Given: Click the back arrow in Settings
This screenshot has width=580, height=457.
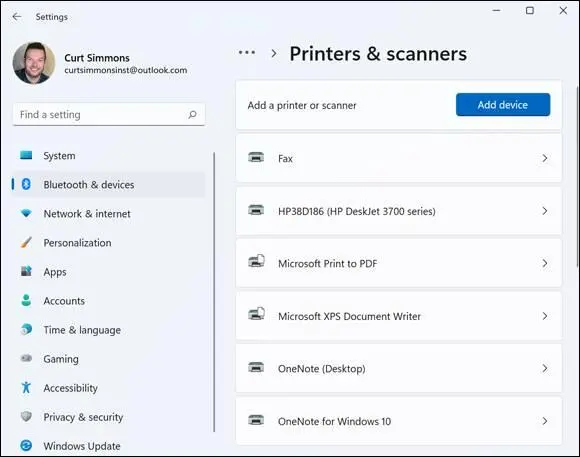Looking at the screenshot, I should tap(17, 17).
